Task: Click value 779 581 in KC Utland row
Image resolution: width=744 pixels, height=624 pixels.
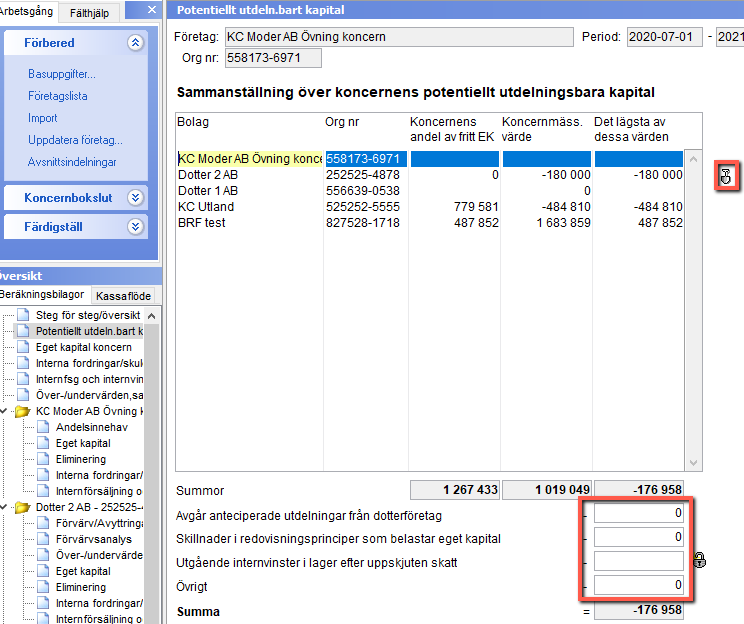Action: pos(476,207)
